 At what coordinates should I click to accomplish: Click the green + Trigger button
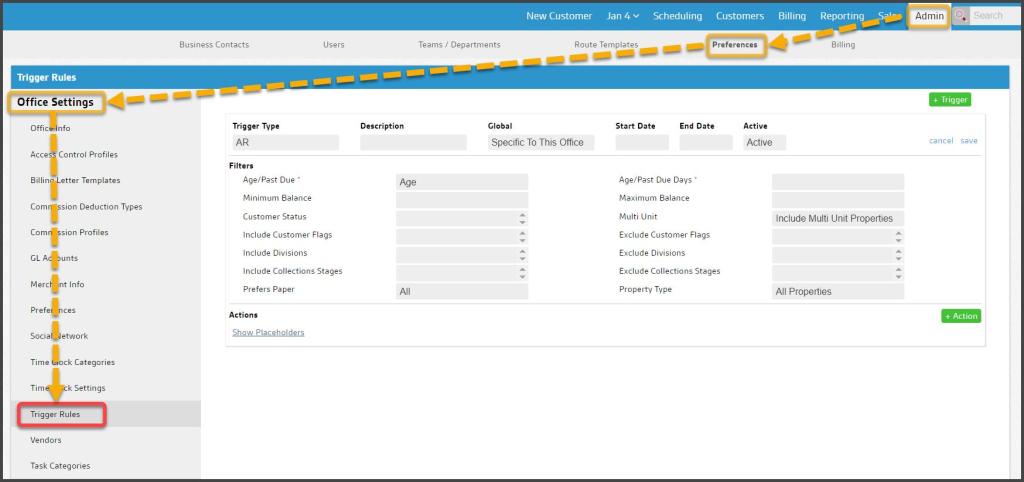(x=949, y=100)
